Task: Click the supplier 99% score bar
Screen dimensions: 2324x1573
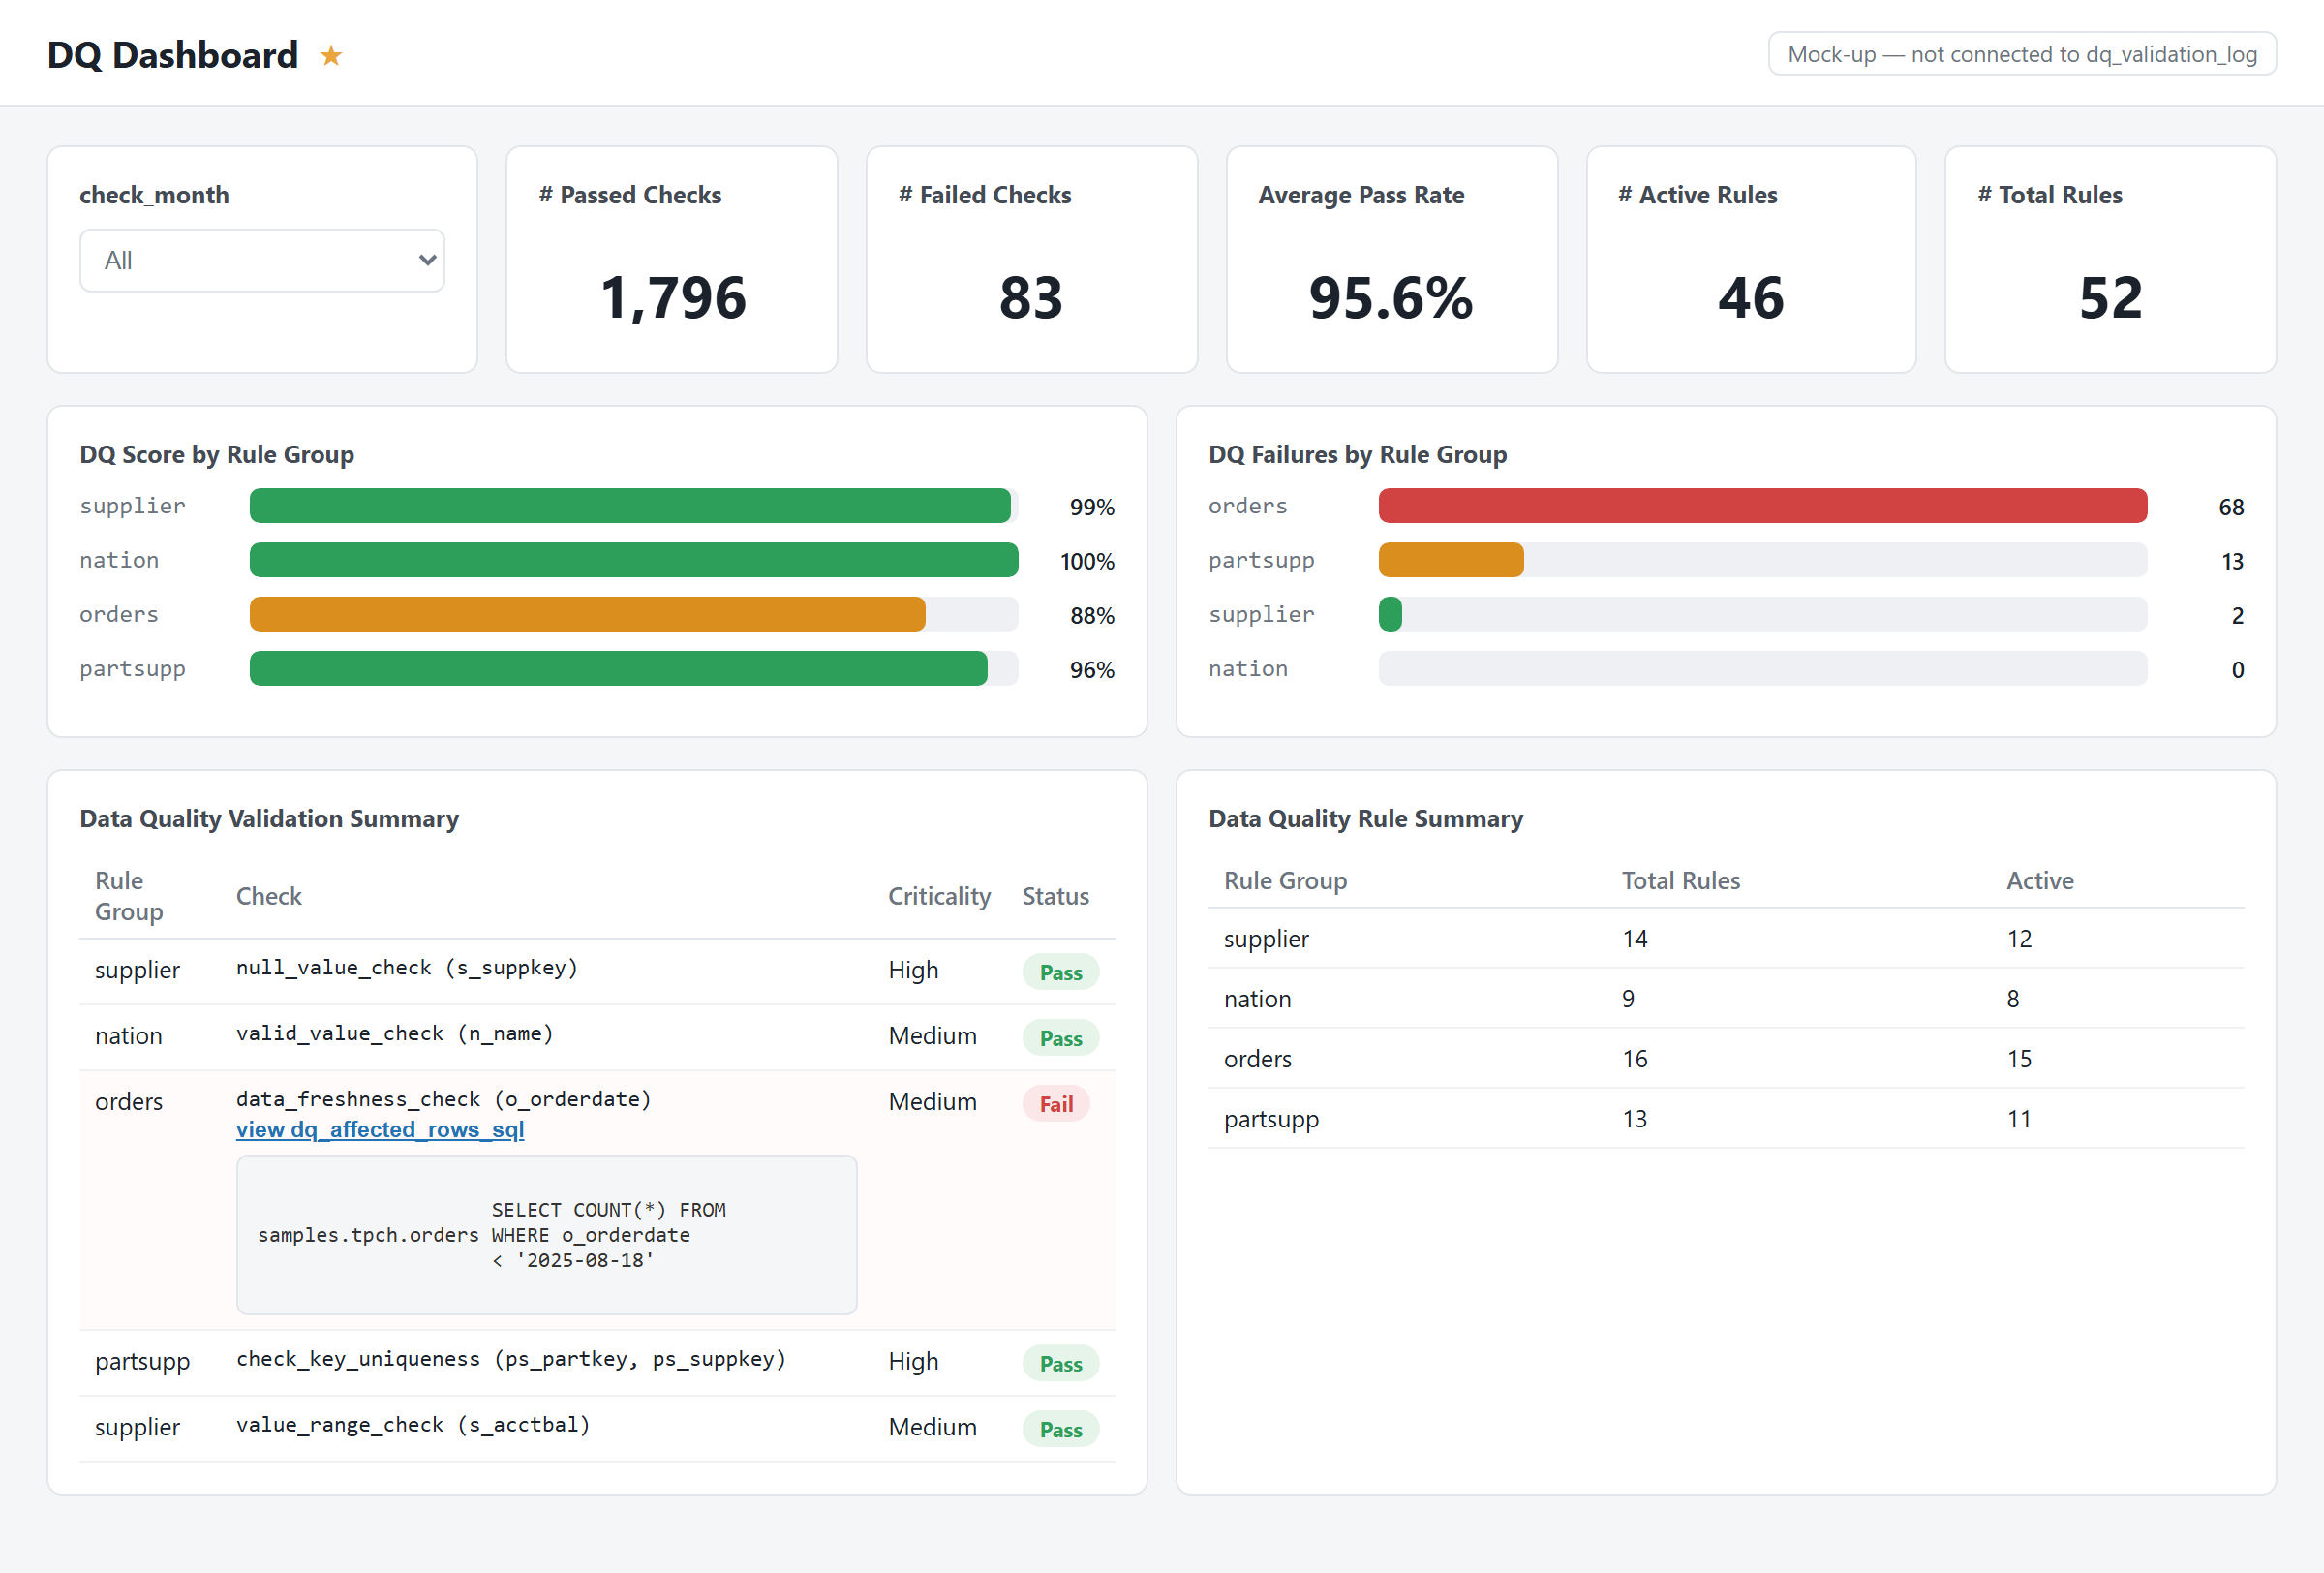Action: (x=630, y=506)
